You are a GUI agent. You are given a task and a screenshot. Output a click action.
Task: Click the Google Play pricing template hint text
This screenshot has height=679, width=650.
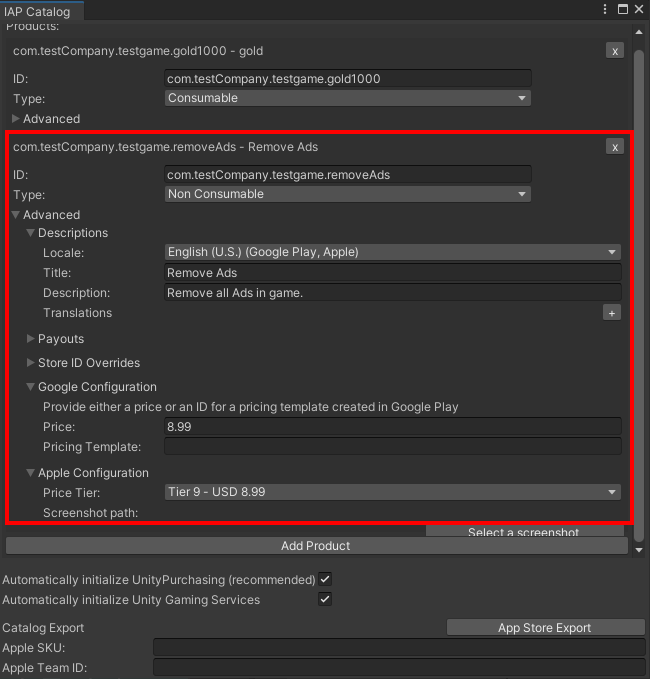pyautogui.click(x=251, y=407)
